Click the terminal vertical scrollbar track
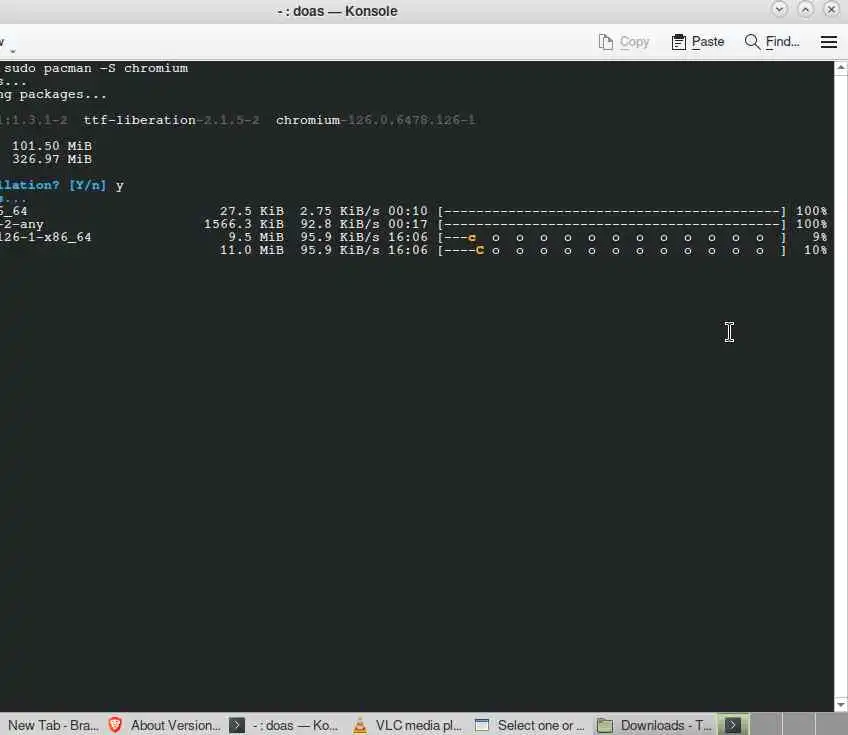The image size is (848, 735). 840,386
